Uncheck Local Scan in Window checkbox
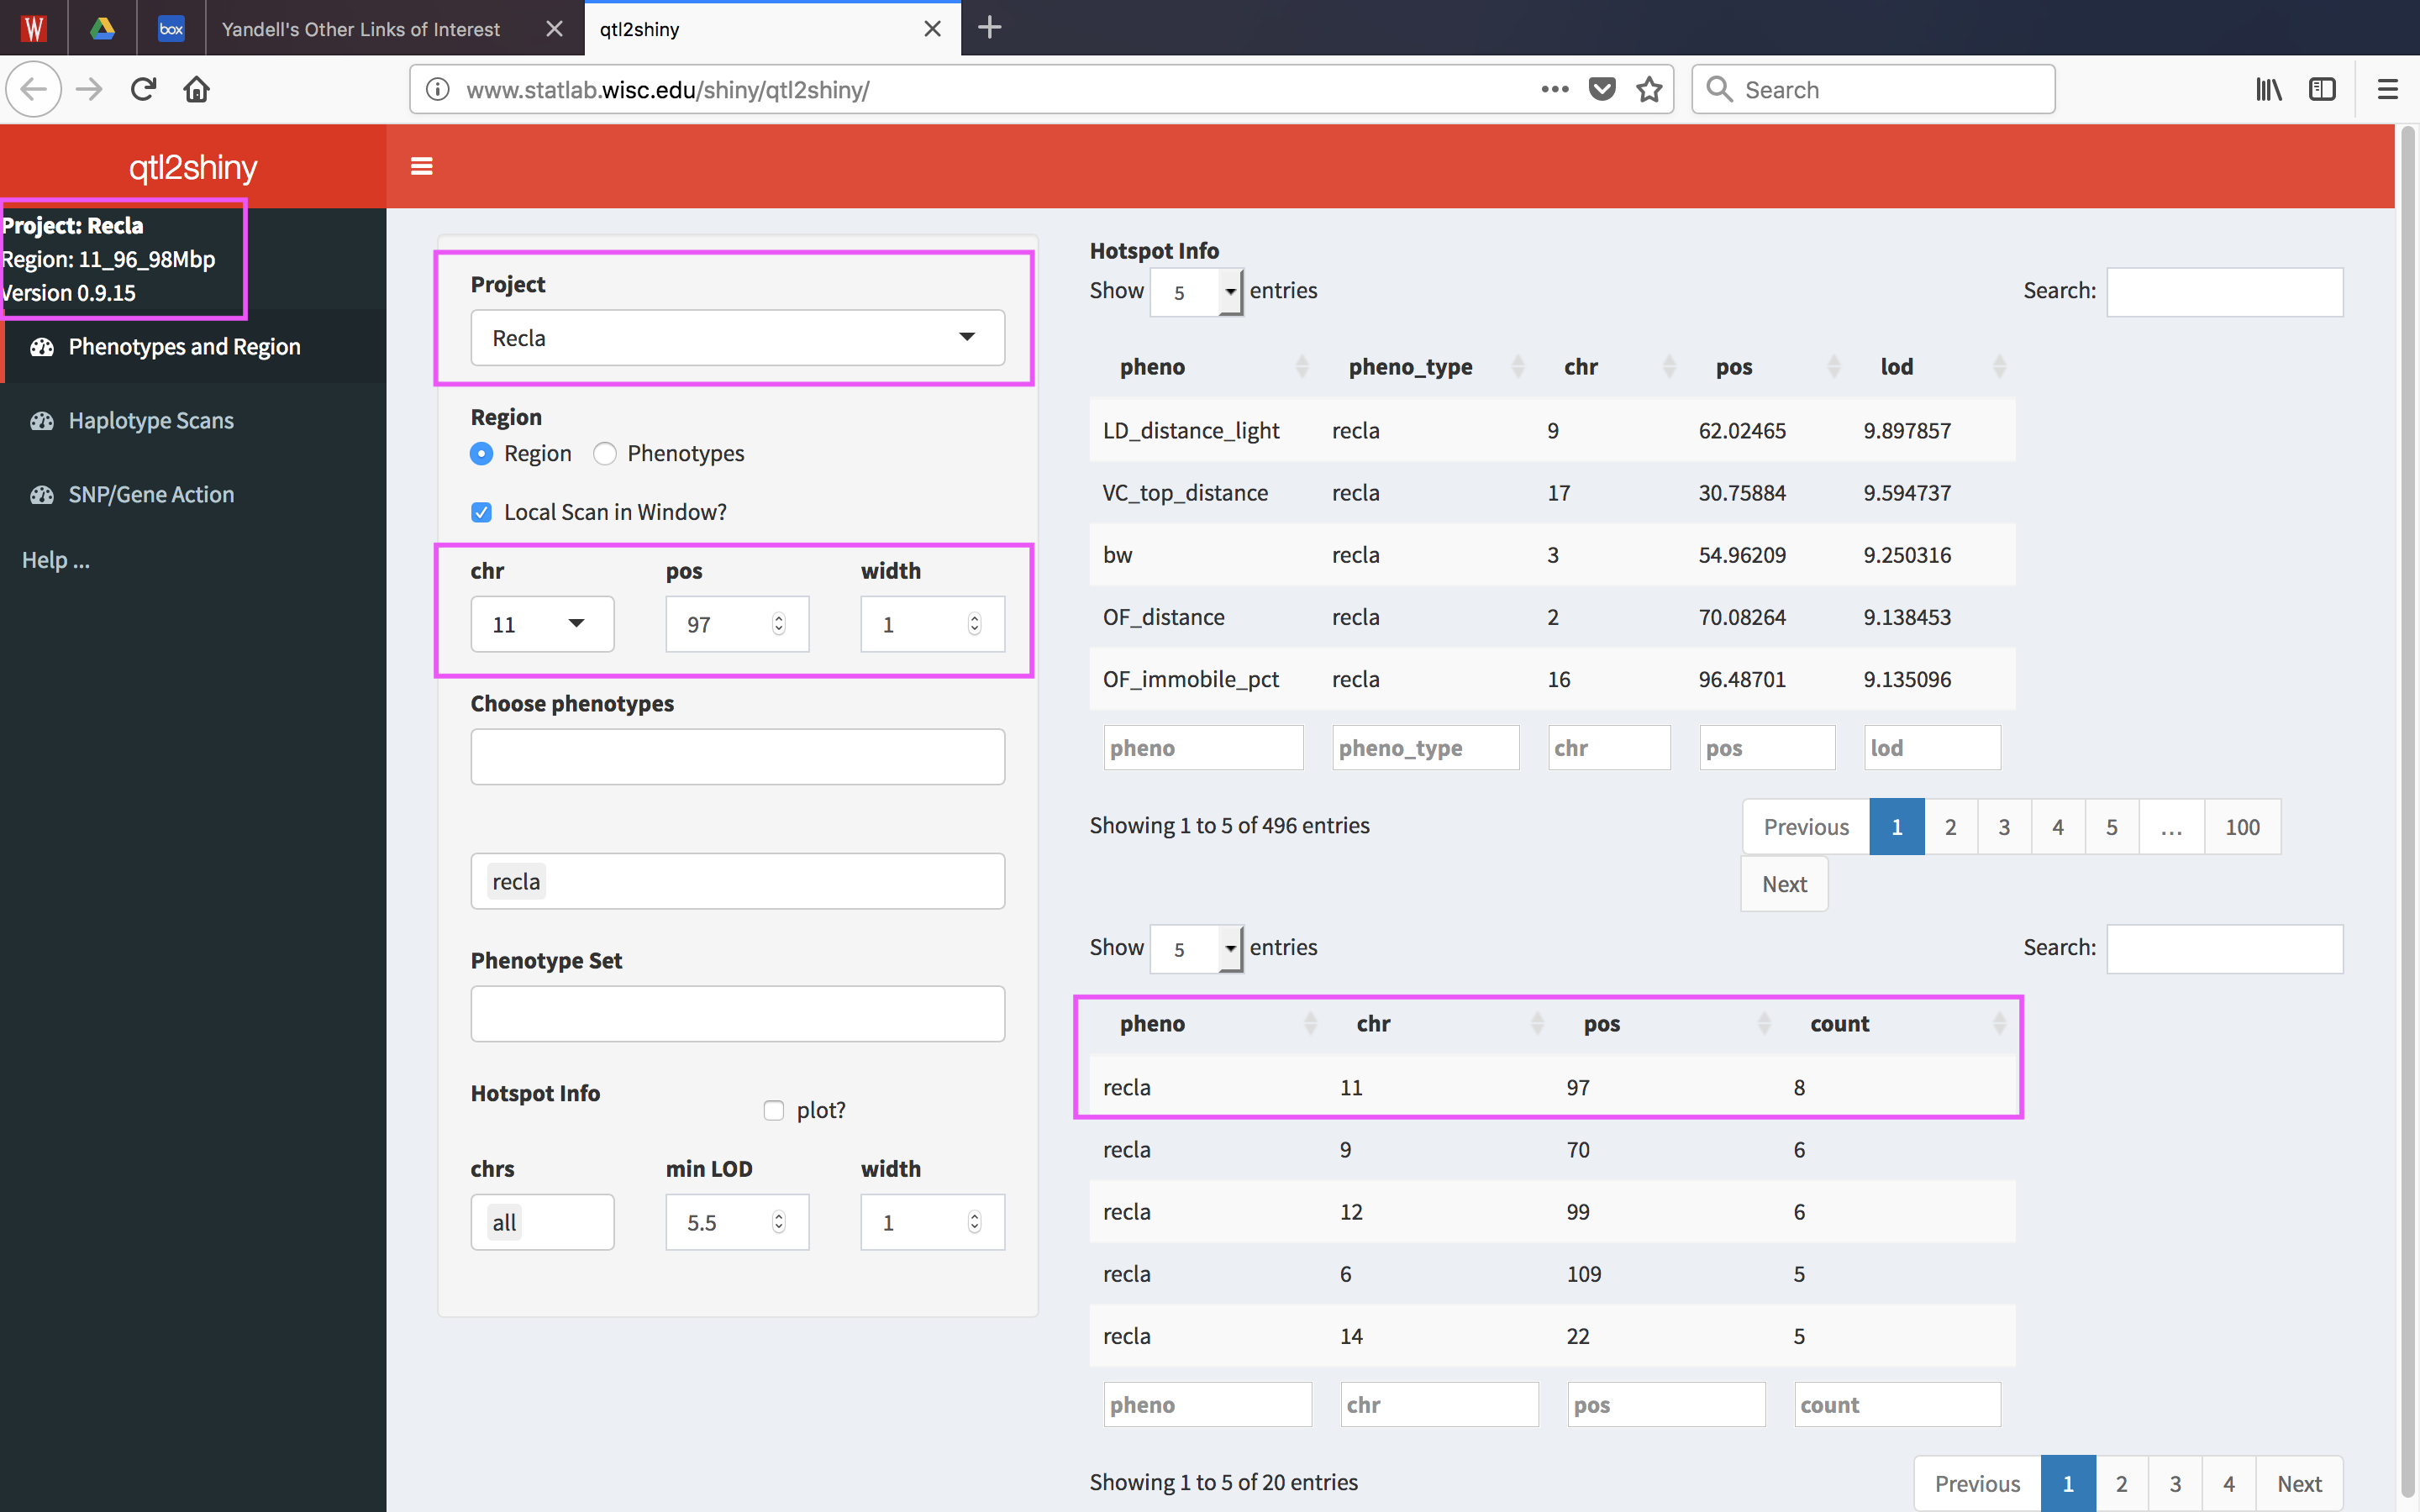 click(481, 512)
